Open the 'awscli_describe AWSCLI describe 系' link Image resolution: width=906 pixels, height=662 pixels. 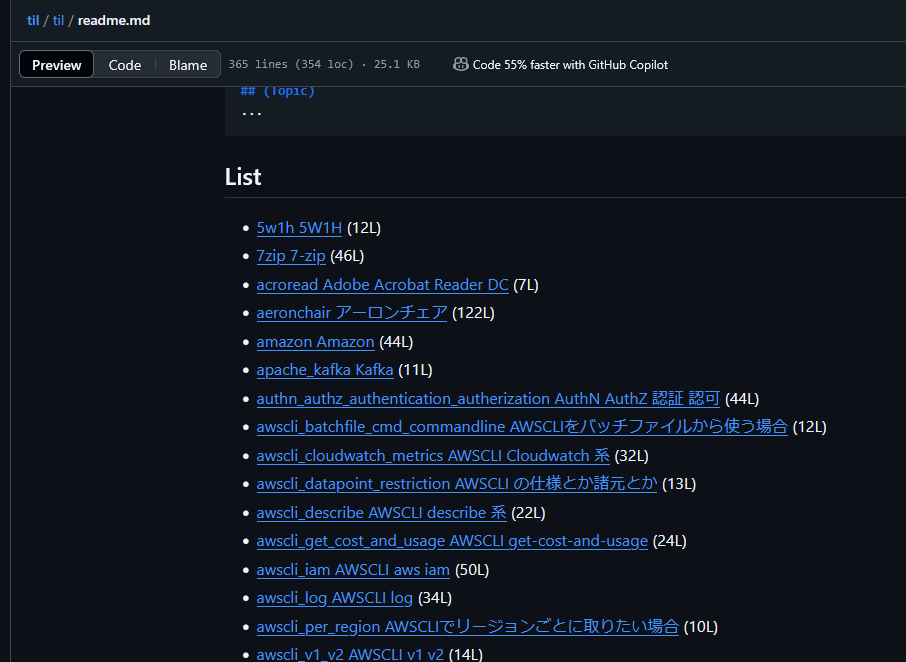(381, 513)
